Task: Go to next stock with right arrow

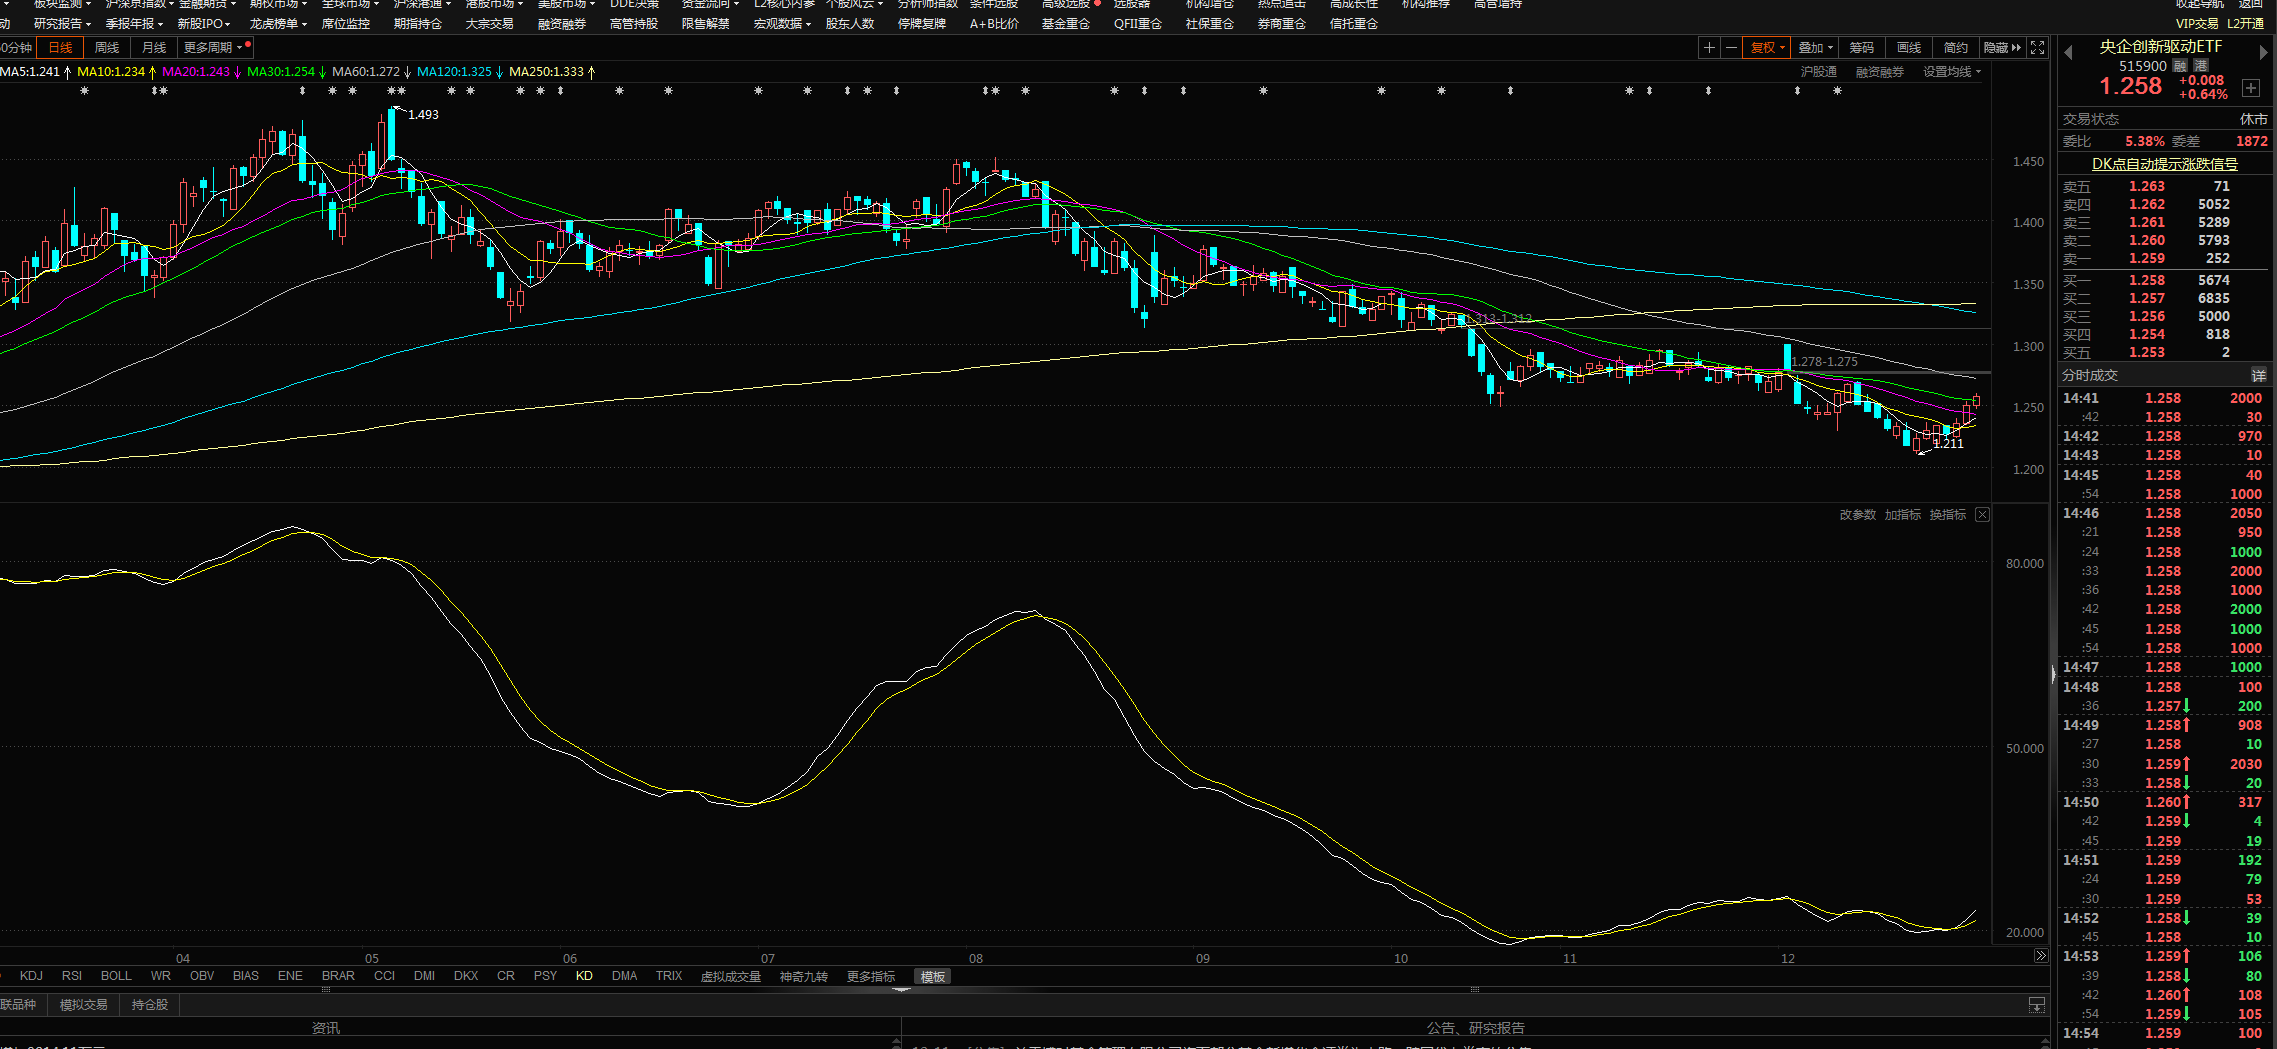Action: tap(2263, 52)
